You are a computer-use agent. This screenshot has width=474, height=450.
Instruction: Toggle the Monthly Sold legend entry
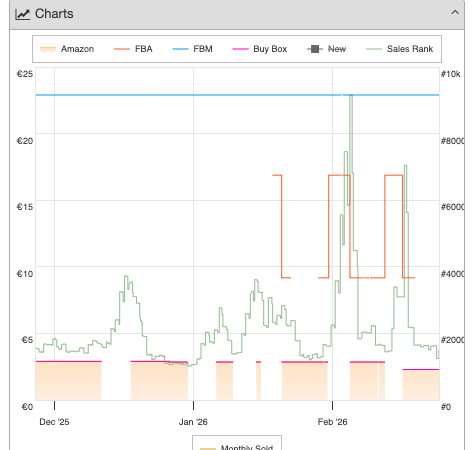point(237,447)
